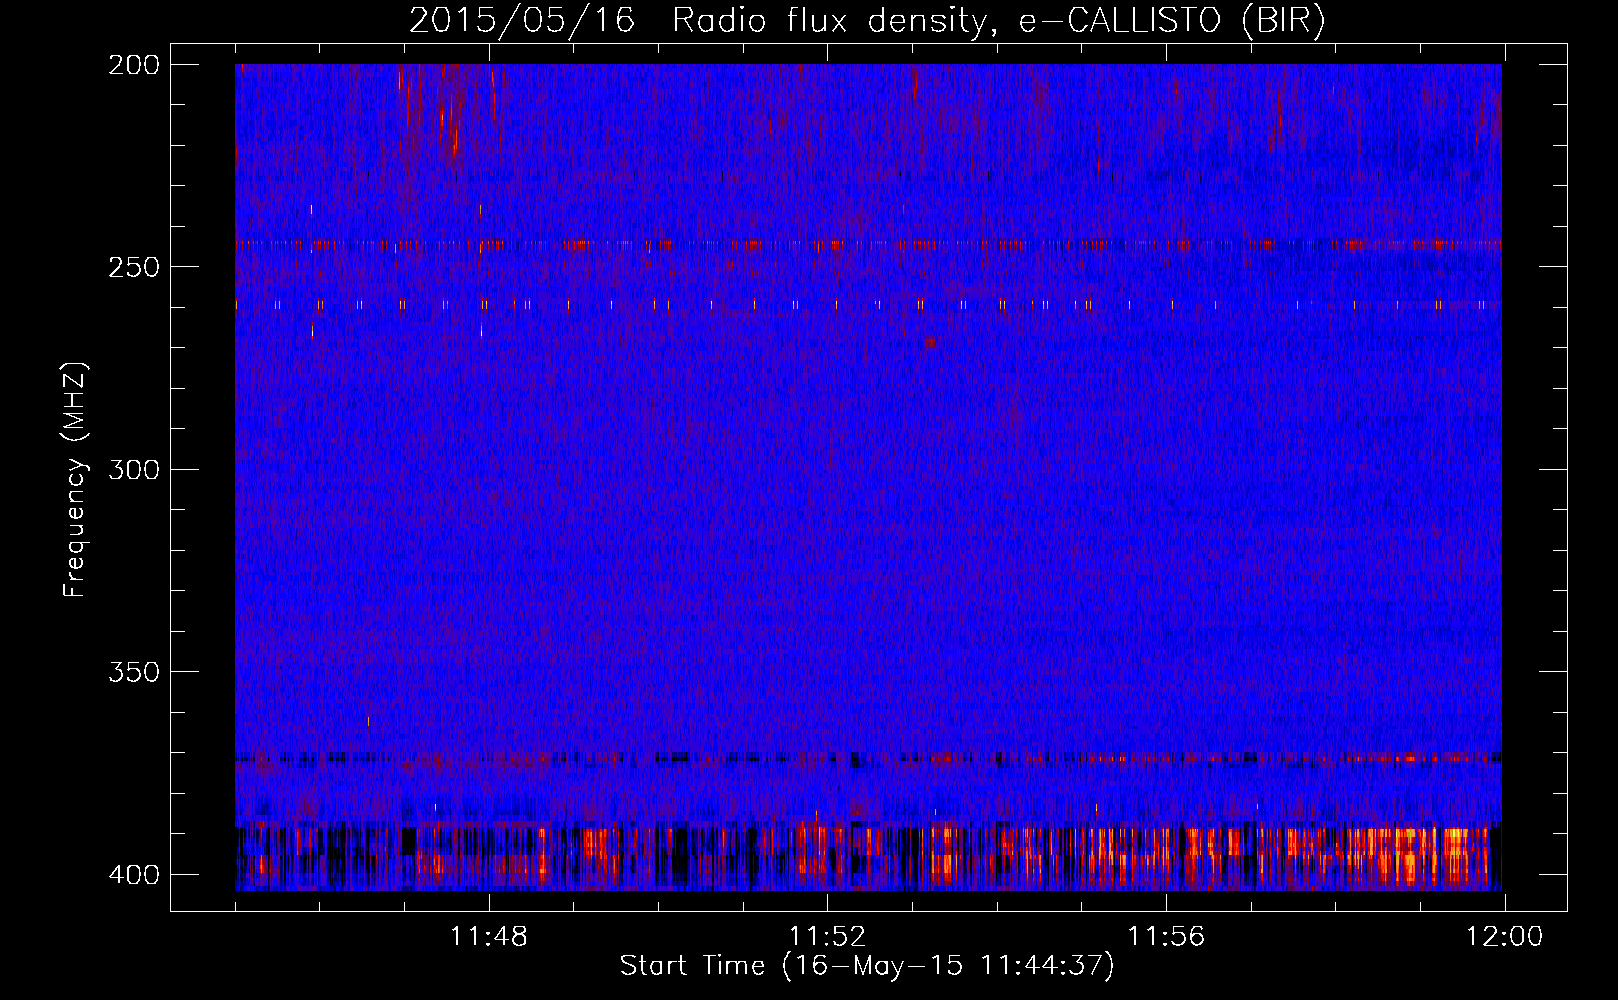Image resolution: width=1618 pixels, height=1000 pixels.
Task: Click the 11:56 time tick label
Action: tap(1166, 937)
